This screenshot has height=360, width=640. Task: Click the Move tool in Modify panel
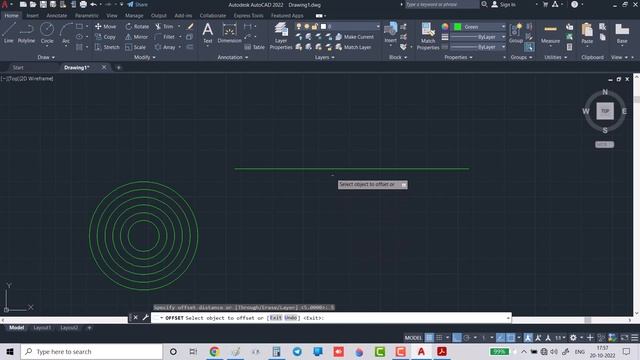coord(106,27)
